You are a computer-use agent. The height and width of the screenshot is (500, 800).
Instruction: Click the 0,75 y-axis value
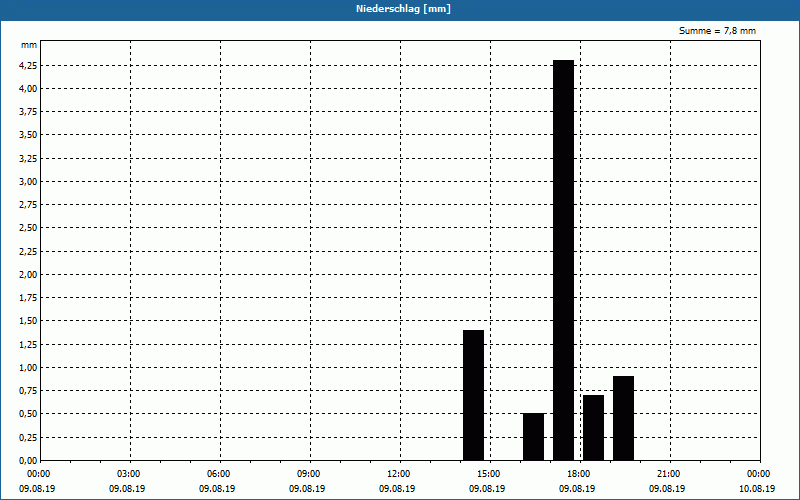(28, 391)
